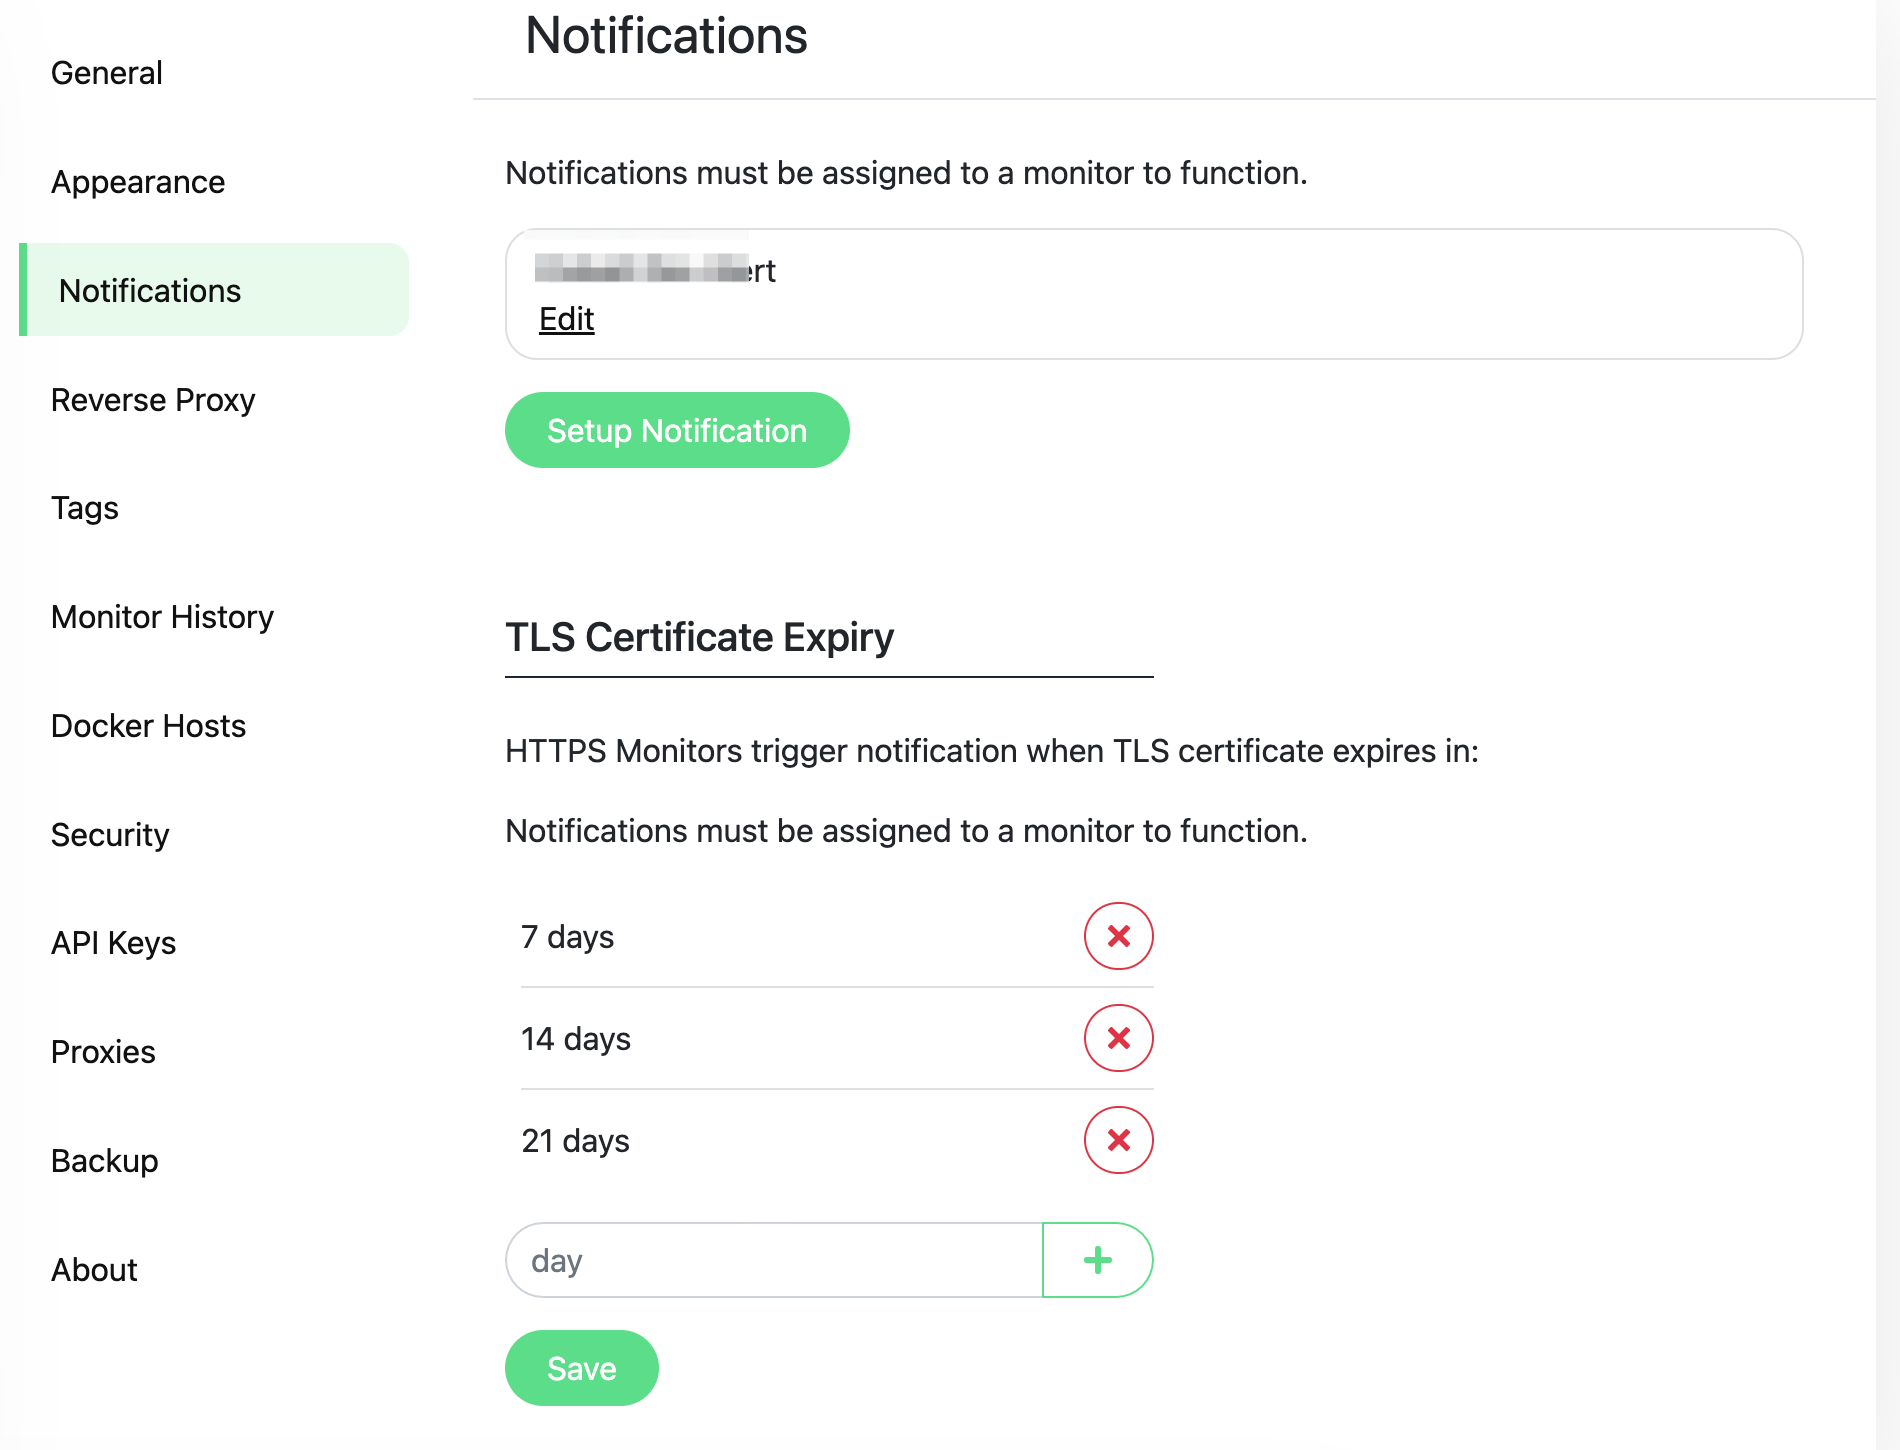Open the Appearance settings section

[x=138, y=181]
